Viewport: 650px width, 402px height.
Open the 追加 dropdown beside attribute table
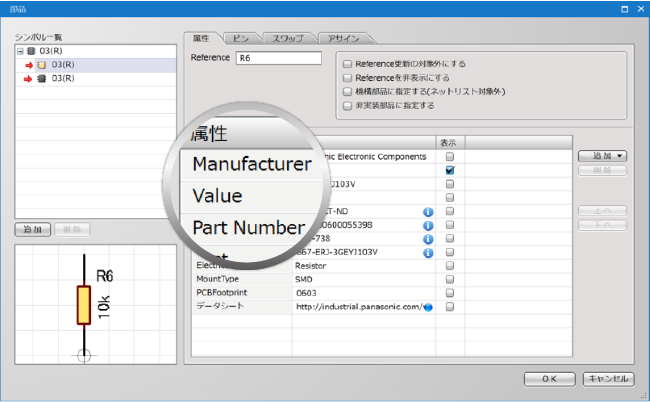tap(602, 156)
